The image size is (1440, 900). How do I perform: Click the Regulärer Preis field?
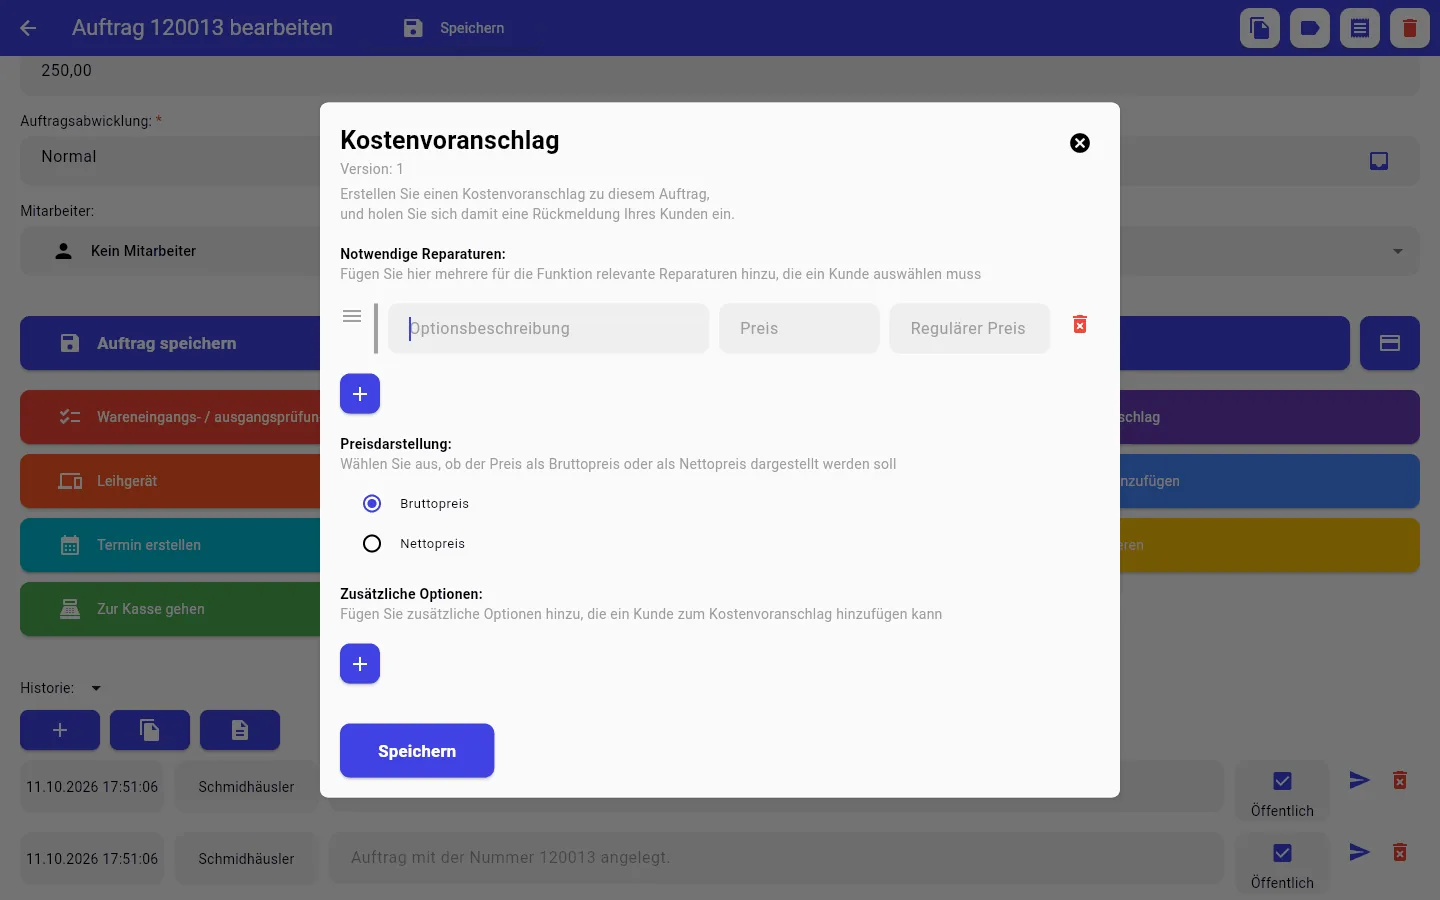[970, 328]
